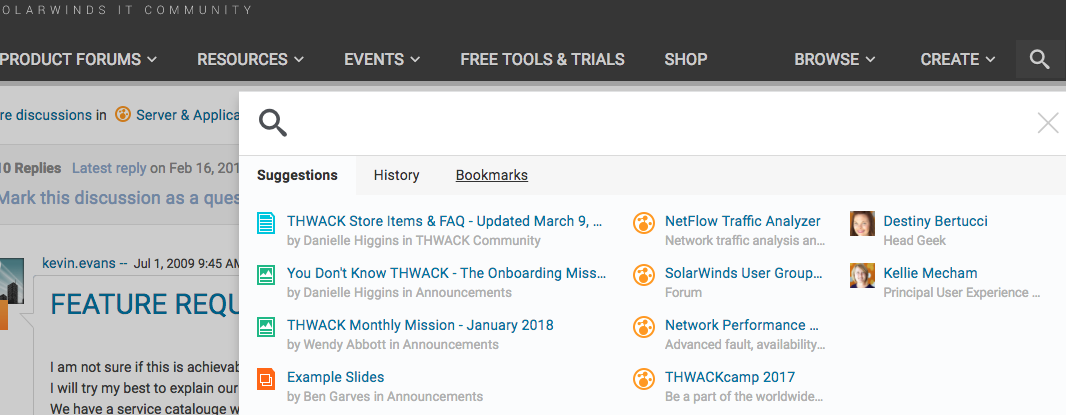Image resolution: width=1066 pixels, height=415 pixels.
Task: Click Mark this discussion as a question link
Action: click(119, 198)
